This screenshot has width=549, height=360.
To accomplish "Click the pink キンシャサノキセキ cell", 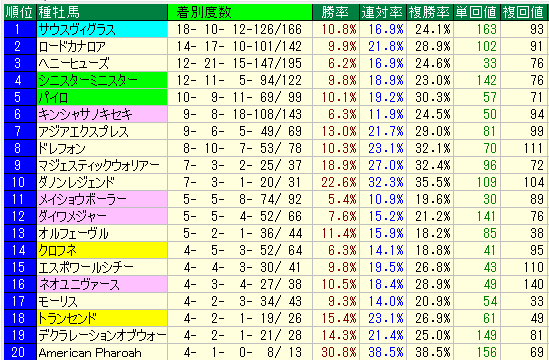I will 102,114.
